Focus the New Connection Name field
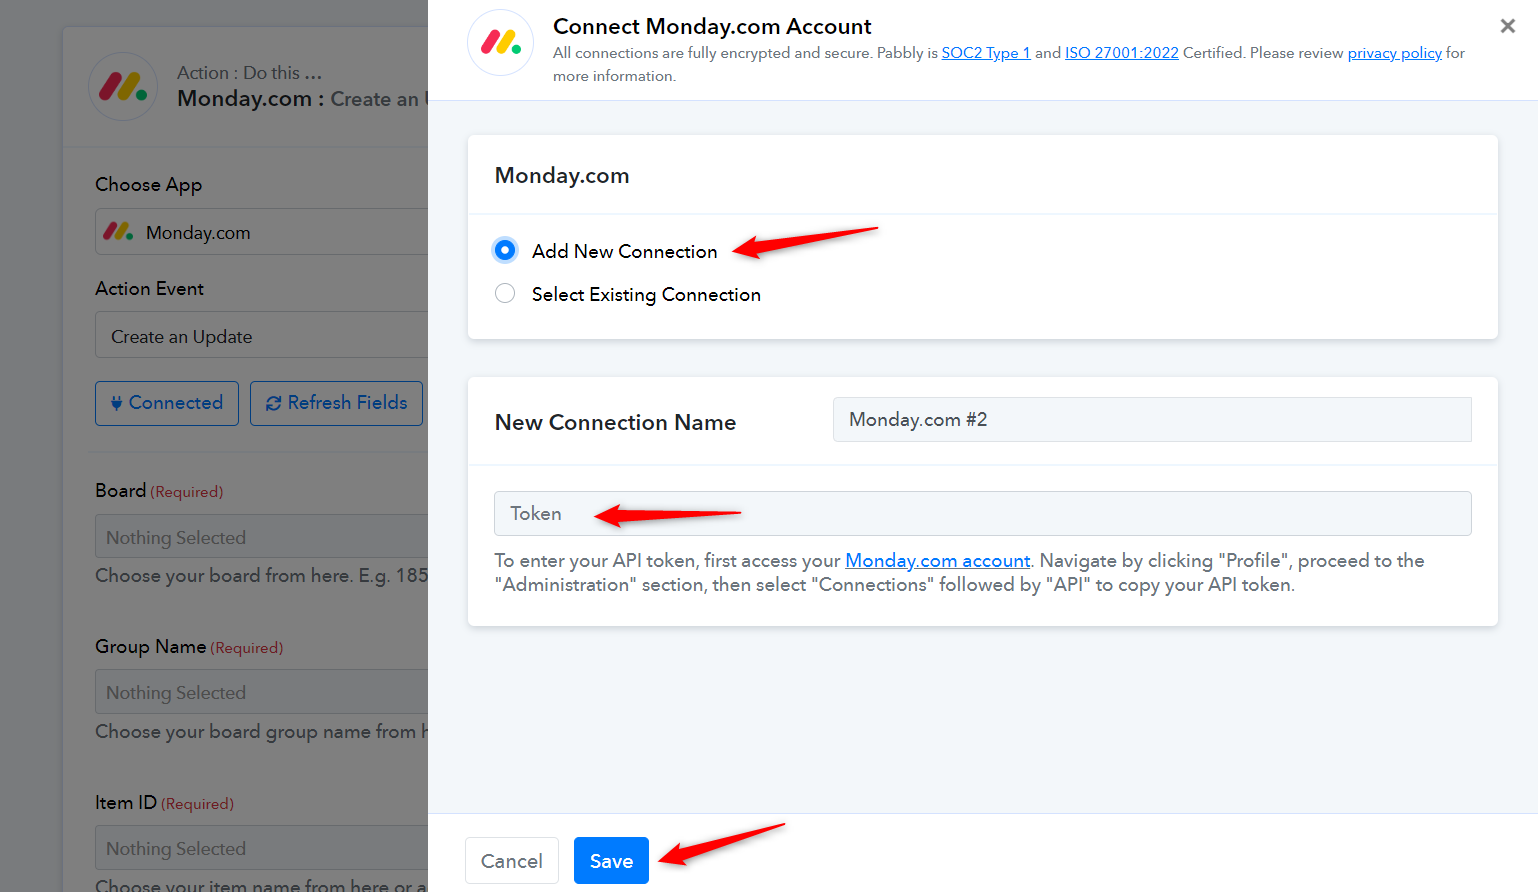 click(x=1152, y=419)
